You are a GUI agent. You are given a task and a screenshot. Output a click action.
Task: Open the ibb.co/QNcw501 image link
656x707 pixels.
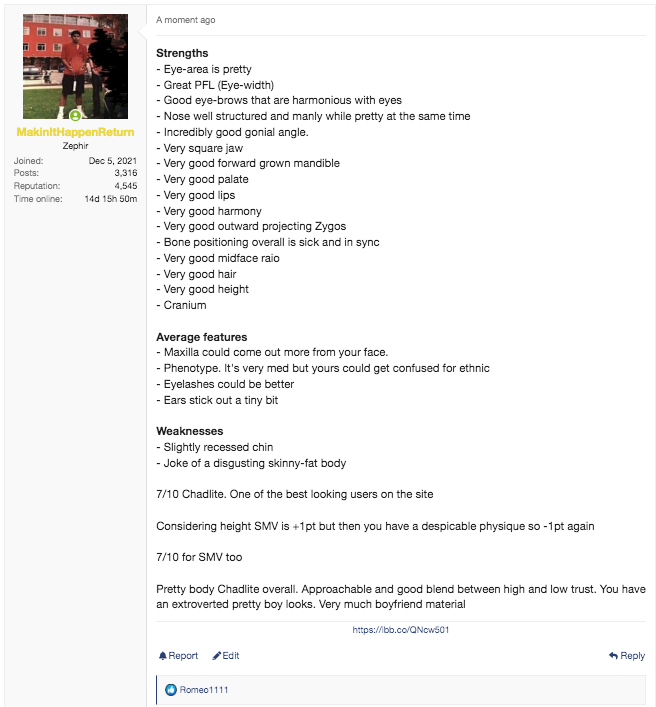pyautogui.click(x=401, y=630)
